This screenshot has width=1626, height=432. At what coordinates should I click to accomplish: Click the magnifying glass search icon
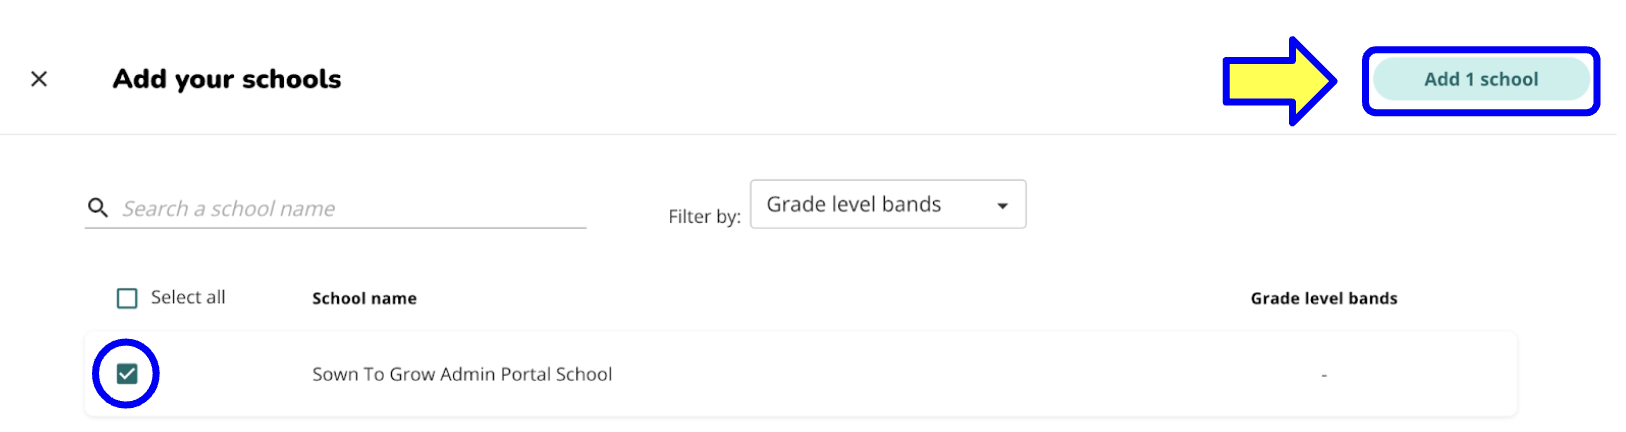pos(98,208)
